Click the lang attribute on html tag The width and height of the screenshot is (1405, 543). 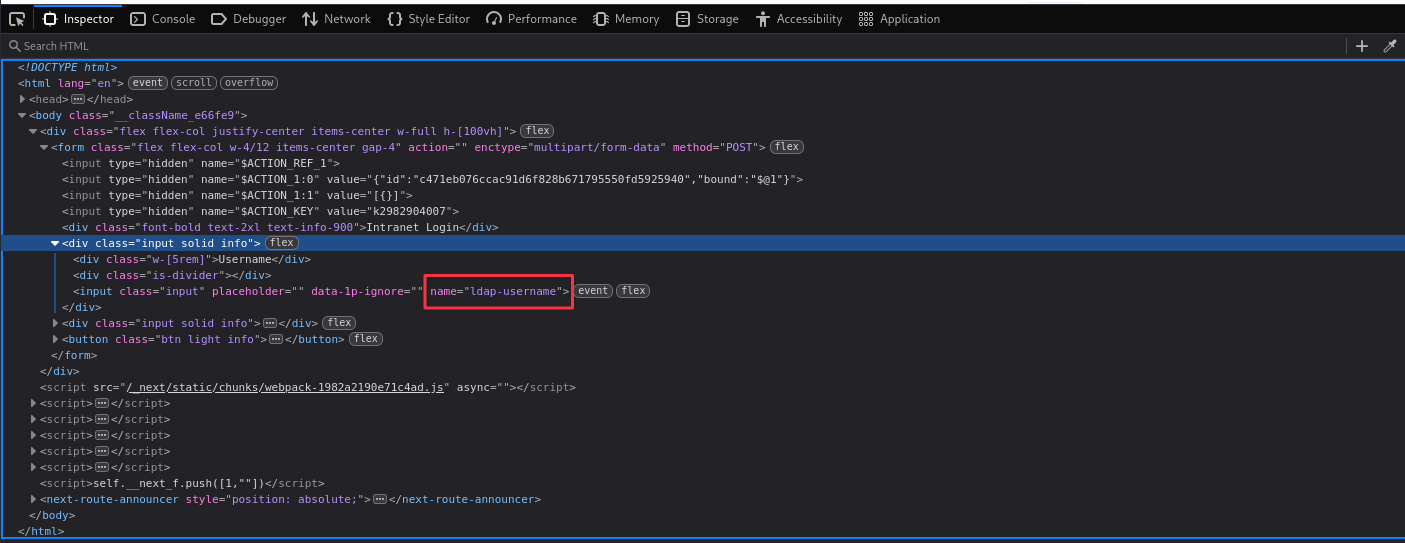(87, 83)
